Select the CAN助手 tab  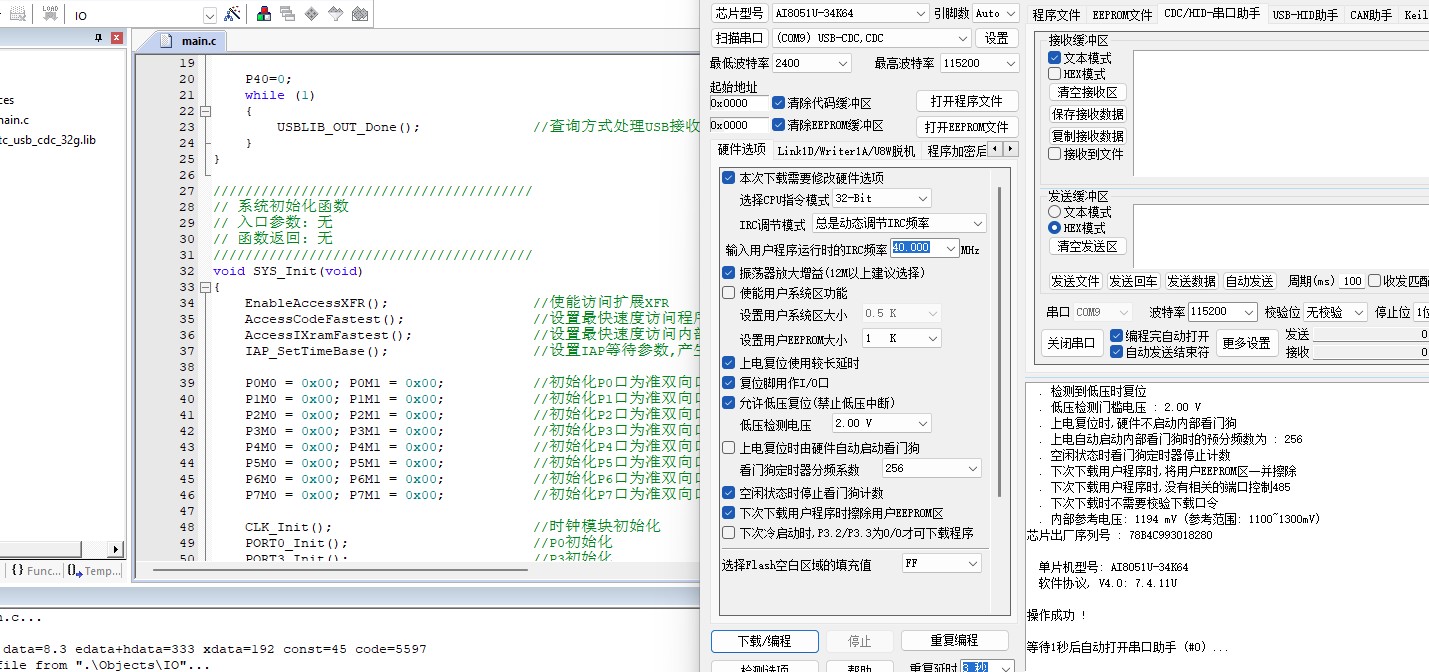pos(1369,15)
